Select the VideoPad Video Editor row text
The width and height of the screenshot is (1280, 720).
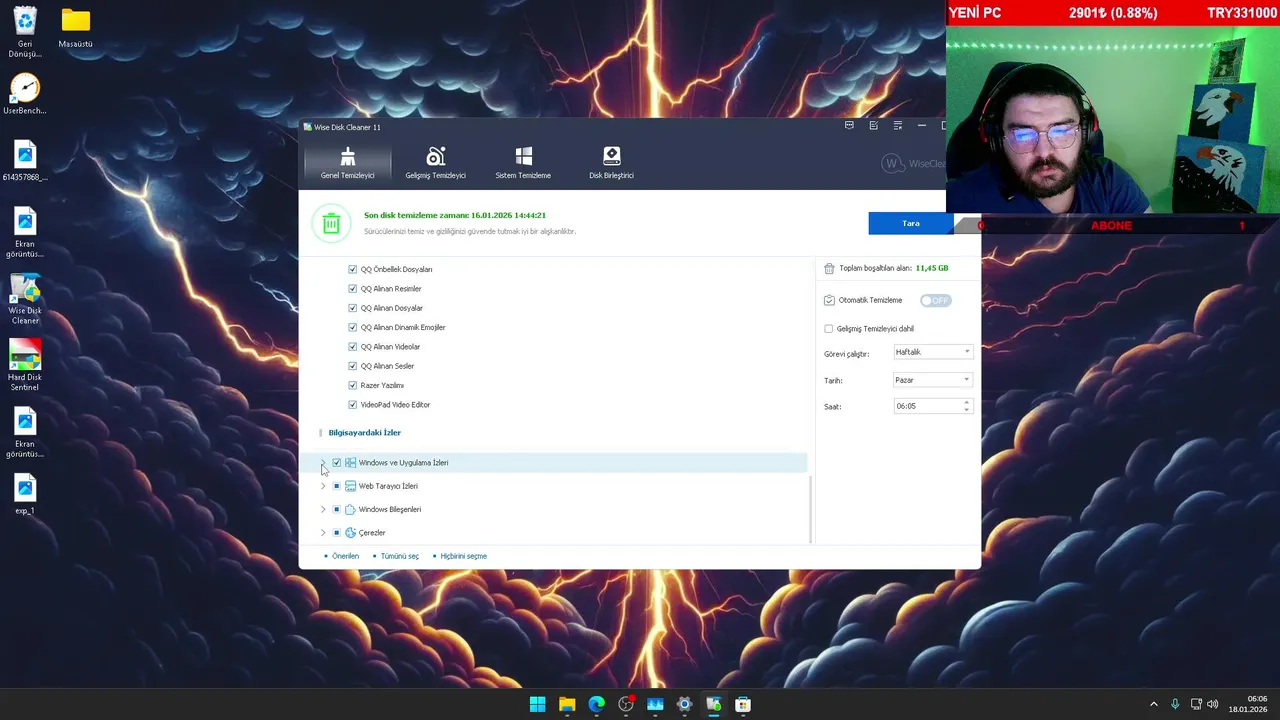pos(395,405)
